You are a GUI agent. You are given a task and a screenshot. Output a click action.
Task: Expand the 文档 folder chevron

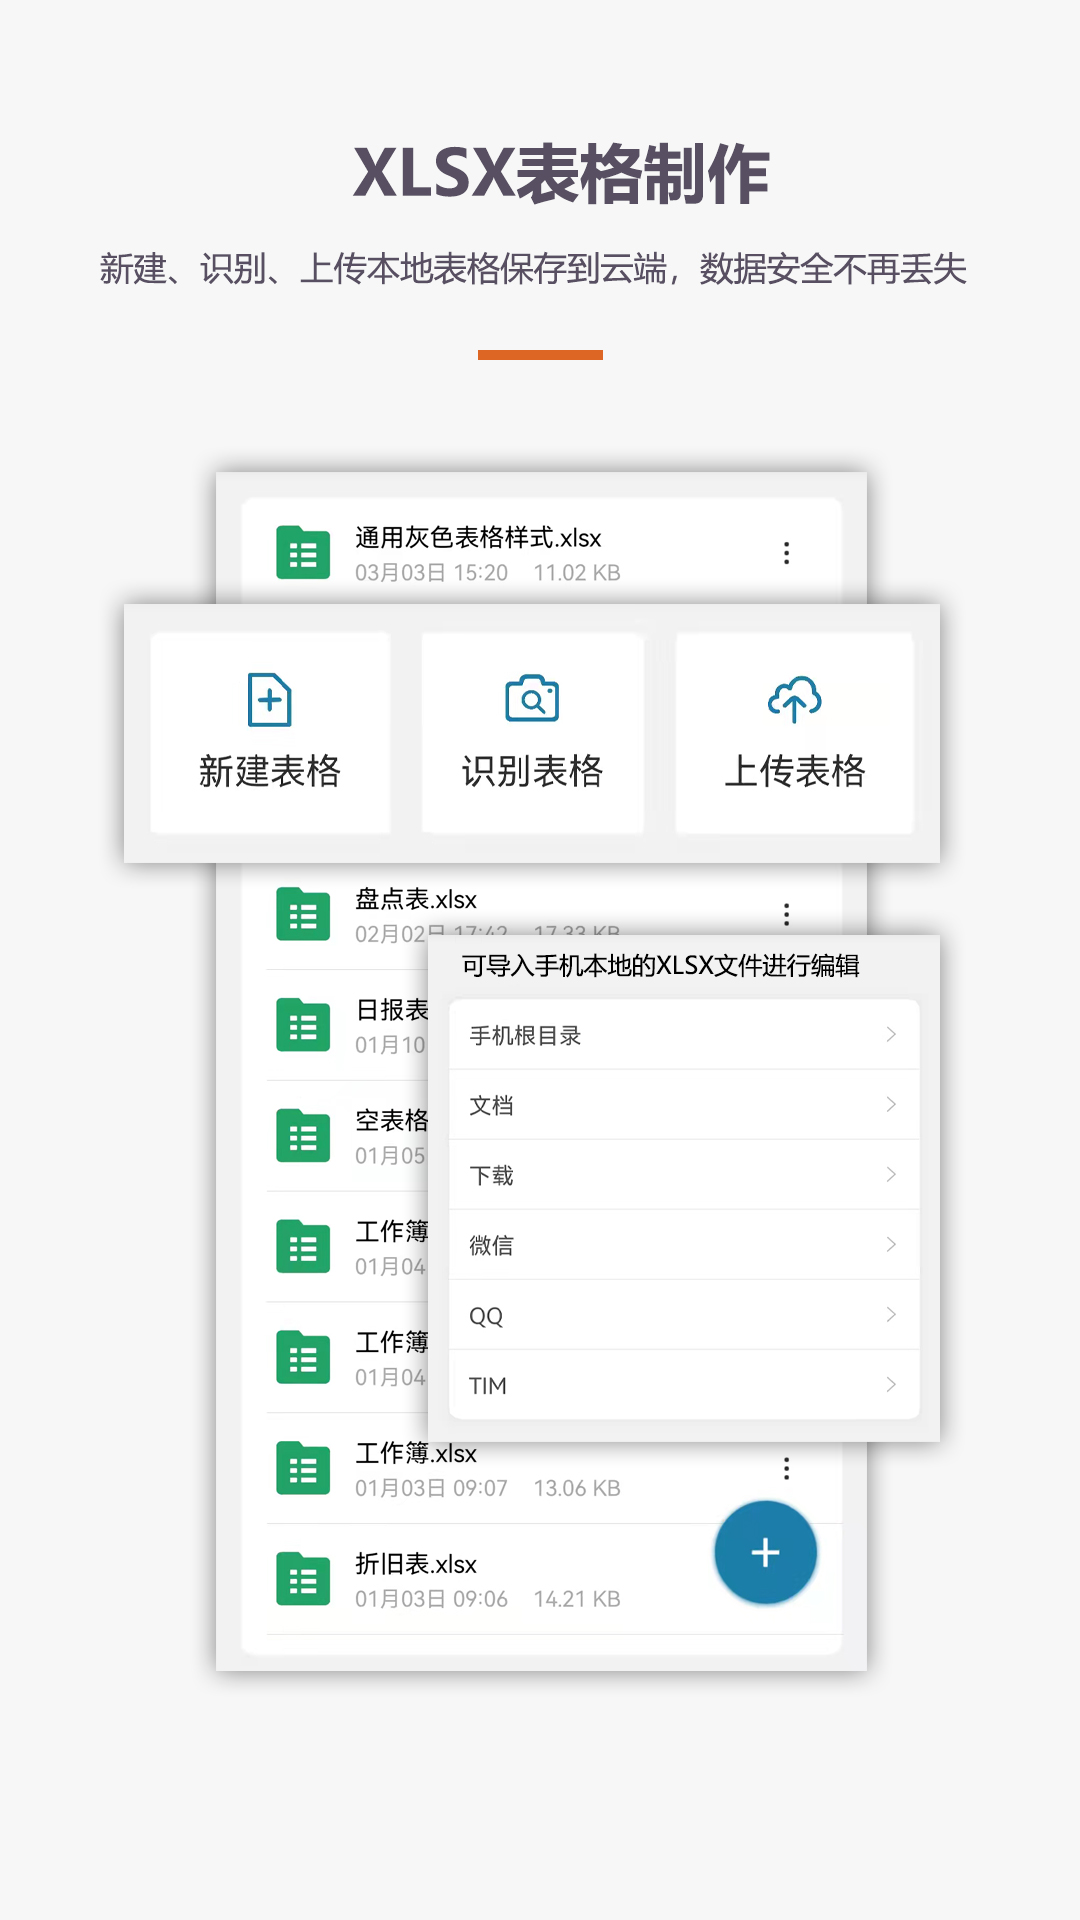coord(890,1105)
